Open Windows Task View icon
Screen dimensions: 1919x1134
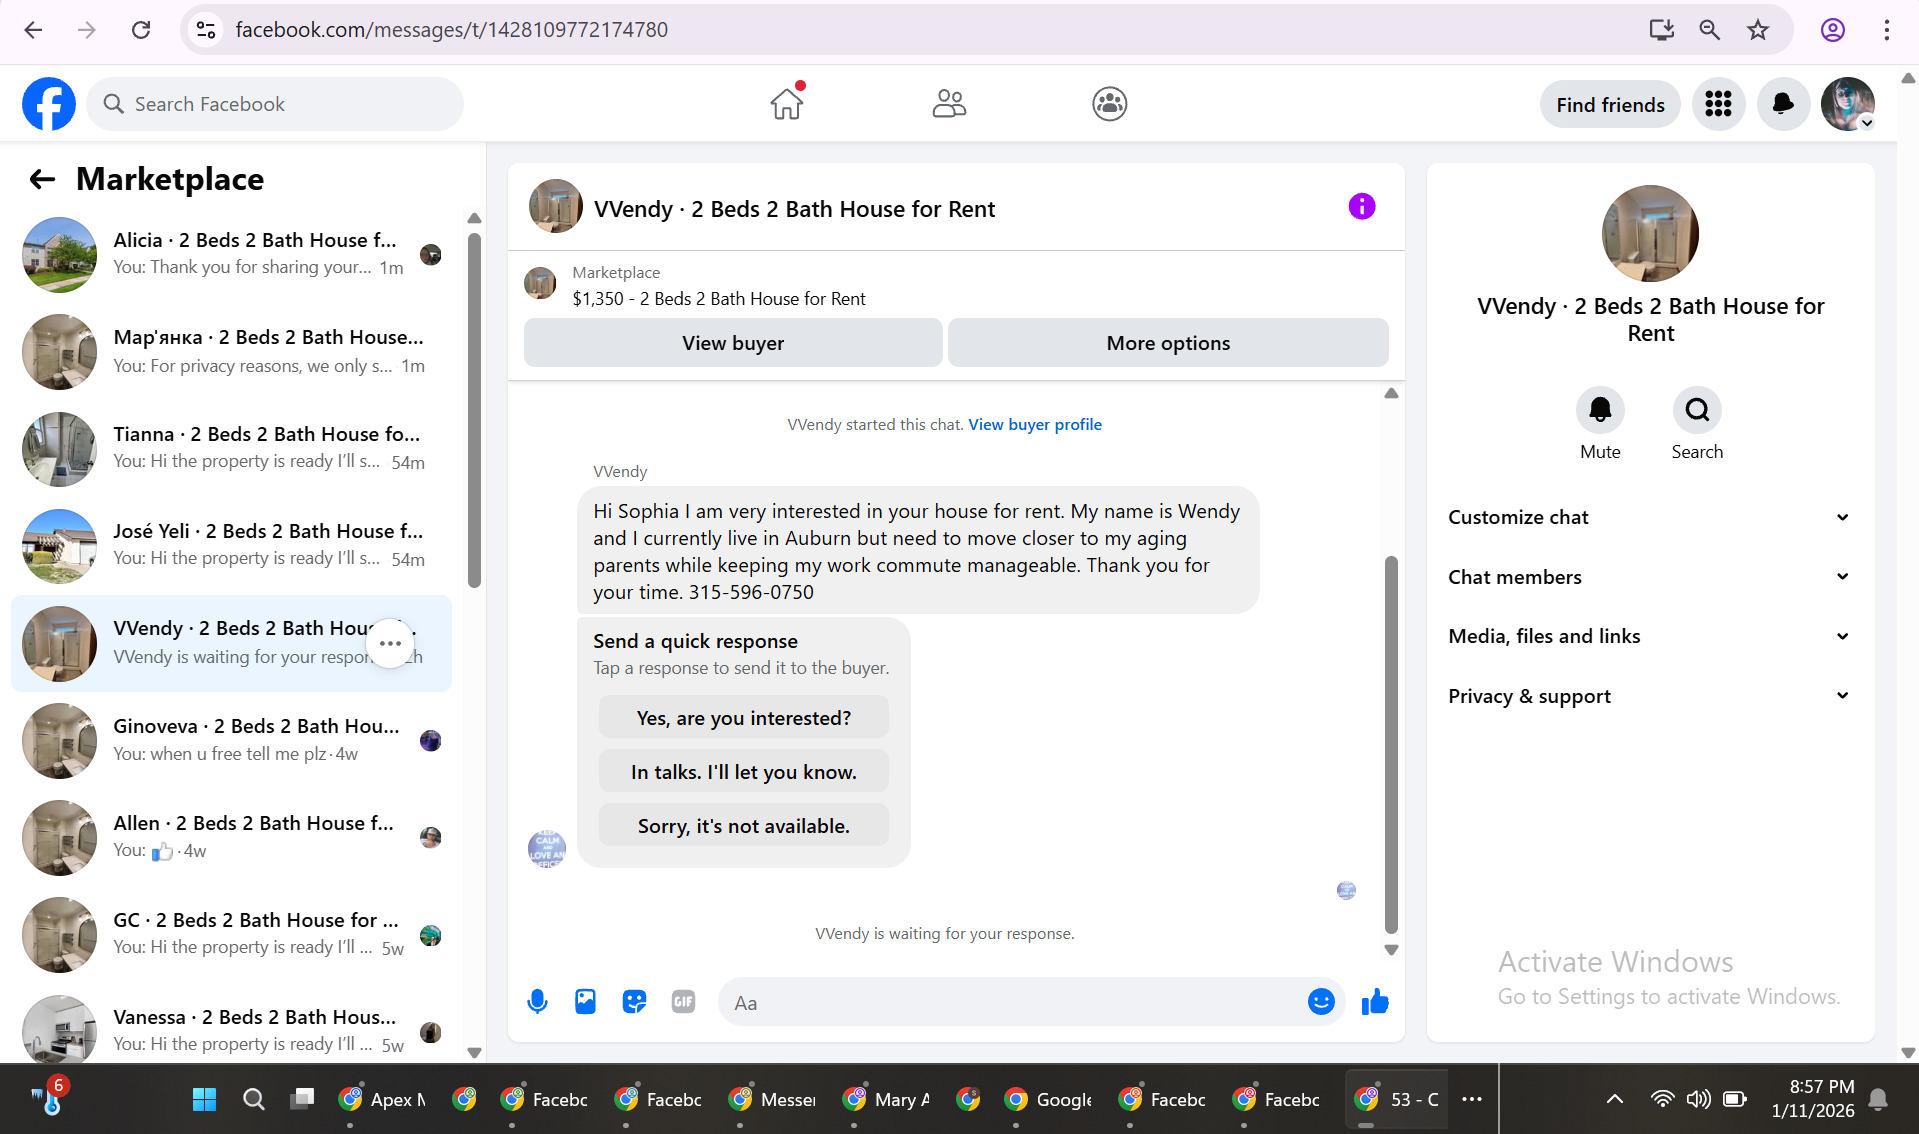pos(302,1099)
